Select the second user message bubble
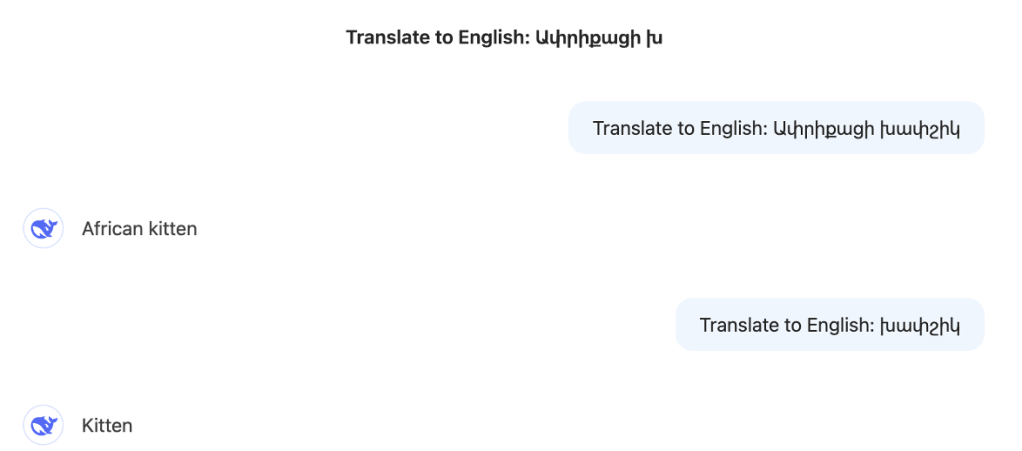1022x451 pixels. 829,325
